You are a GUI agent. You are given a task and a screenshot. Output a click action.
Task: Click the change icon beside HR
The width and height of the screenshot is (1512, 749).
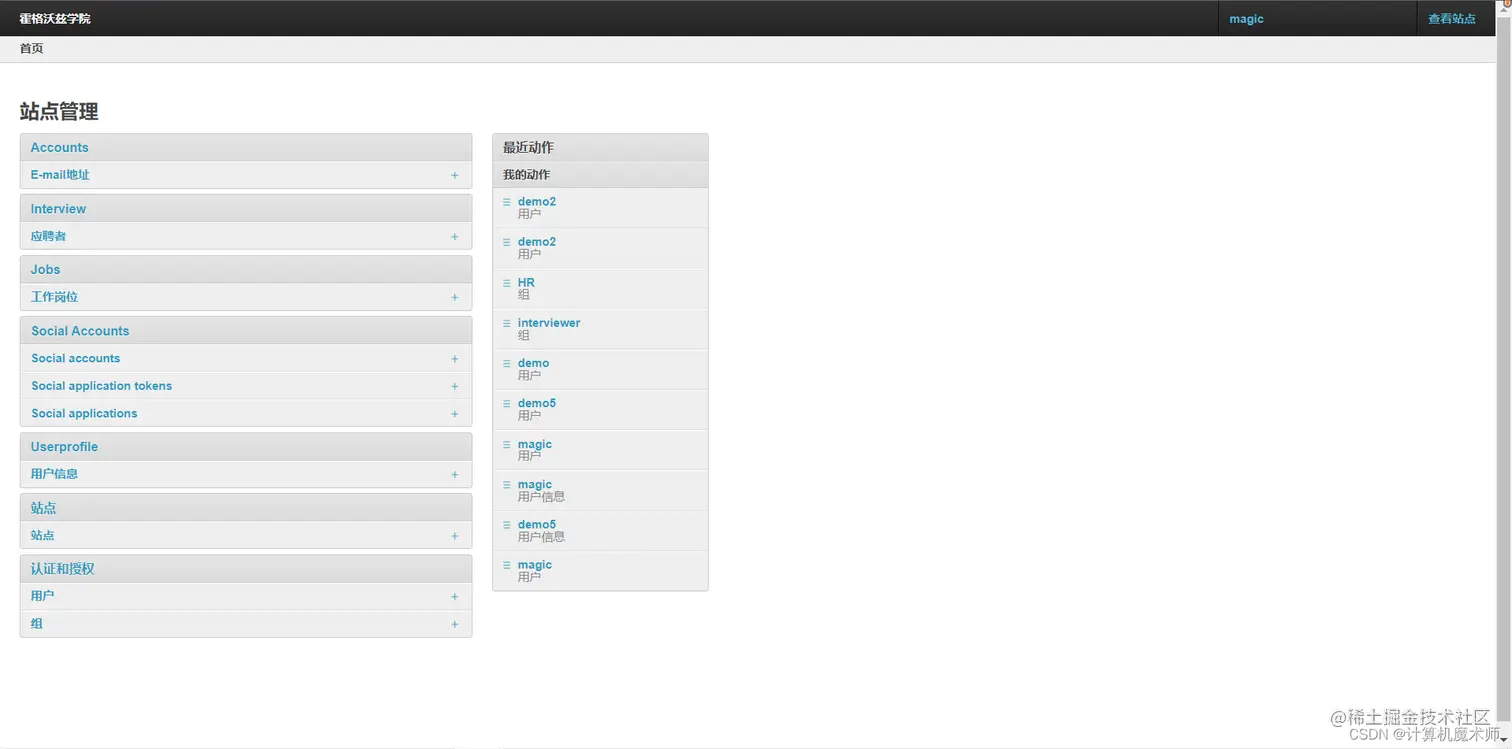click(x=507, y=283)
